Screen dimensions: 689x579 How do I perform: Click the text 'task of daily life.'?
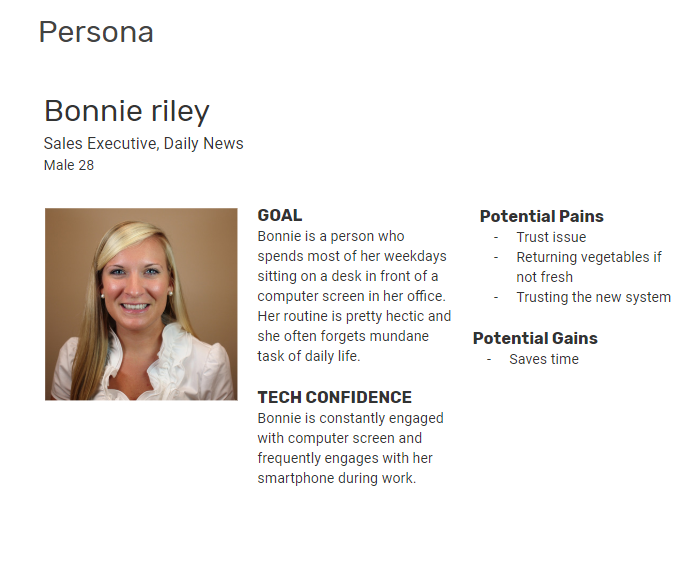308,356
